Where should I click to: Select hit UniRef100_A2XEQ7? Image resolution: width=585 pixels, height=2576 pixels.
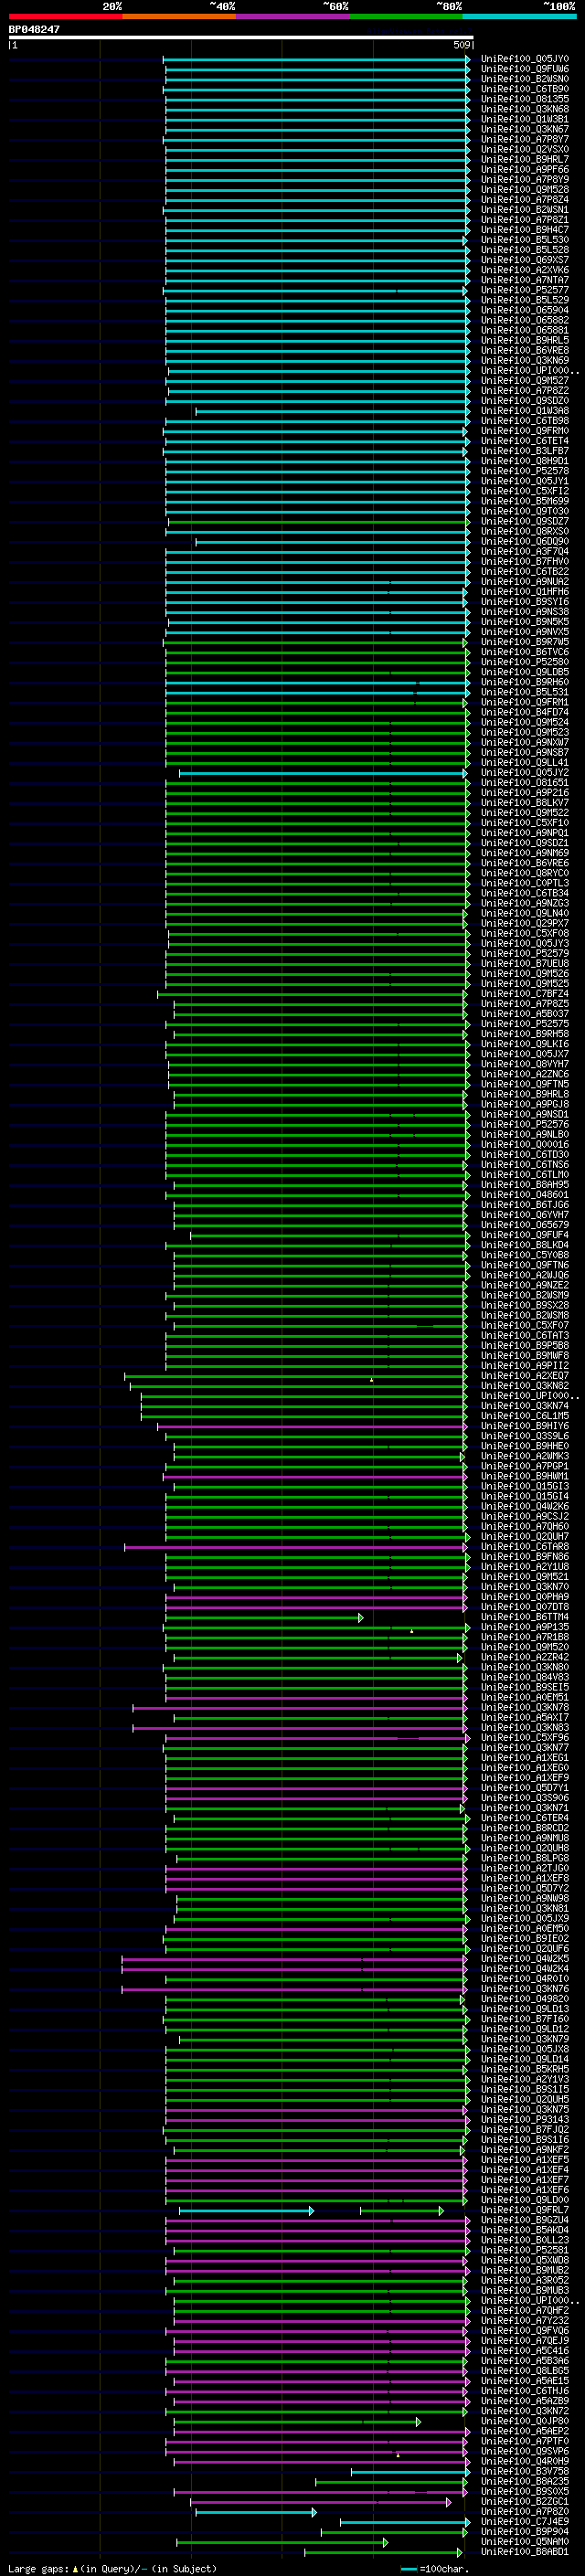click(x=525, y=1375)
